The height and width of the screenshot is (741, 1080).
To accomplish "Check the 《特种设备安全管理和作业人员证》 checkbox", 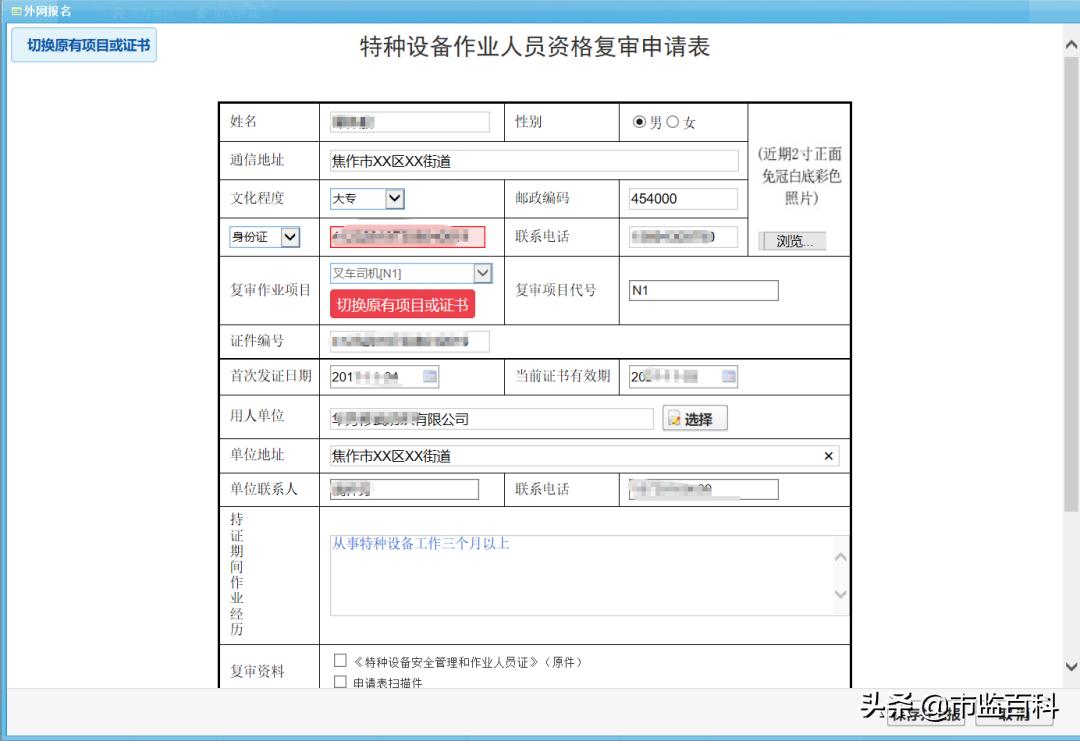I will pyautogui.click(x=340, y=659).
